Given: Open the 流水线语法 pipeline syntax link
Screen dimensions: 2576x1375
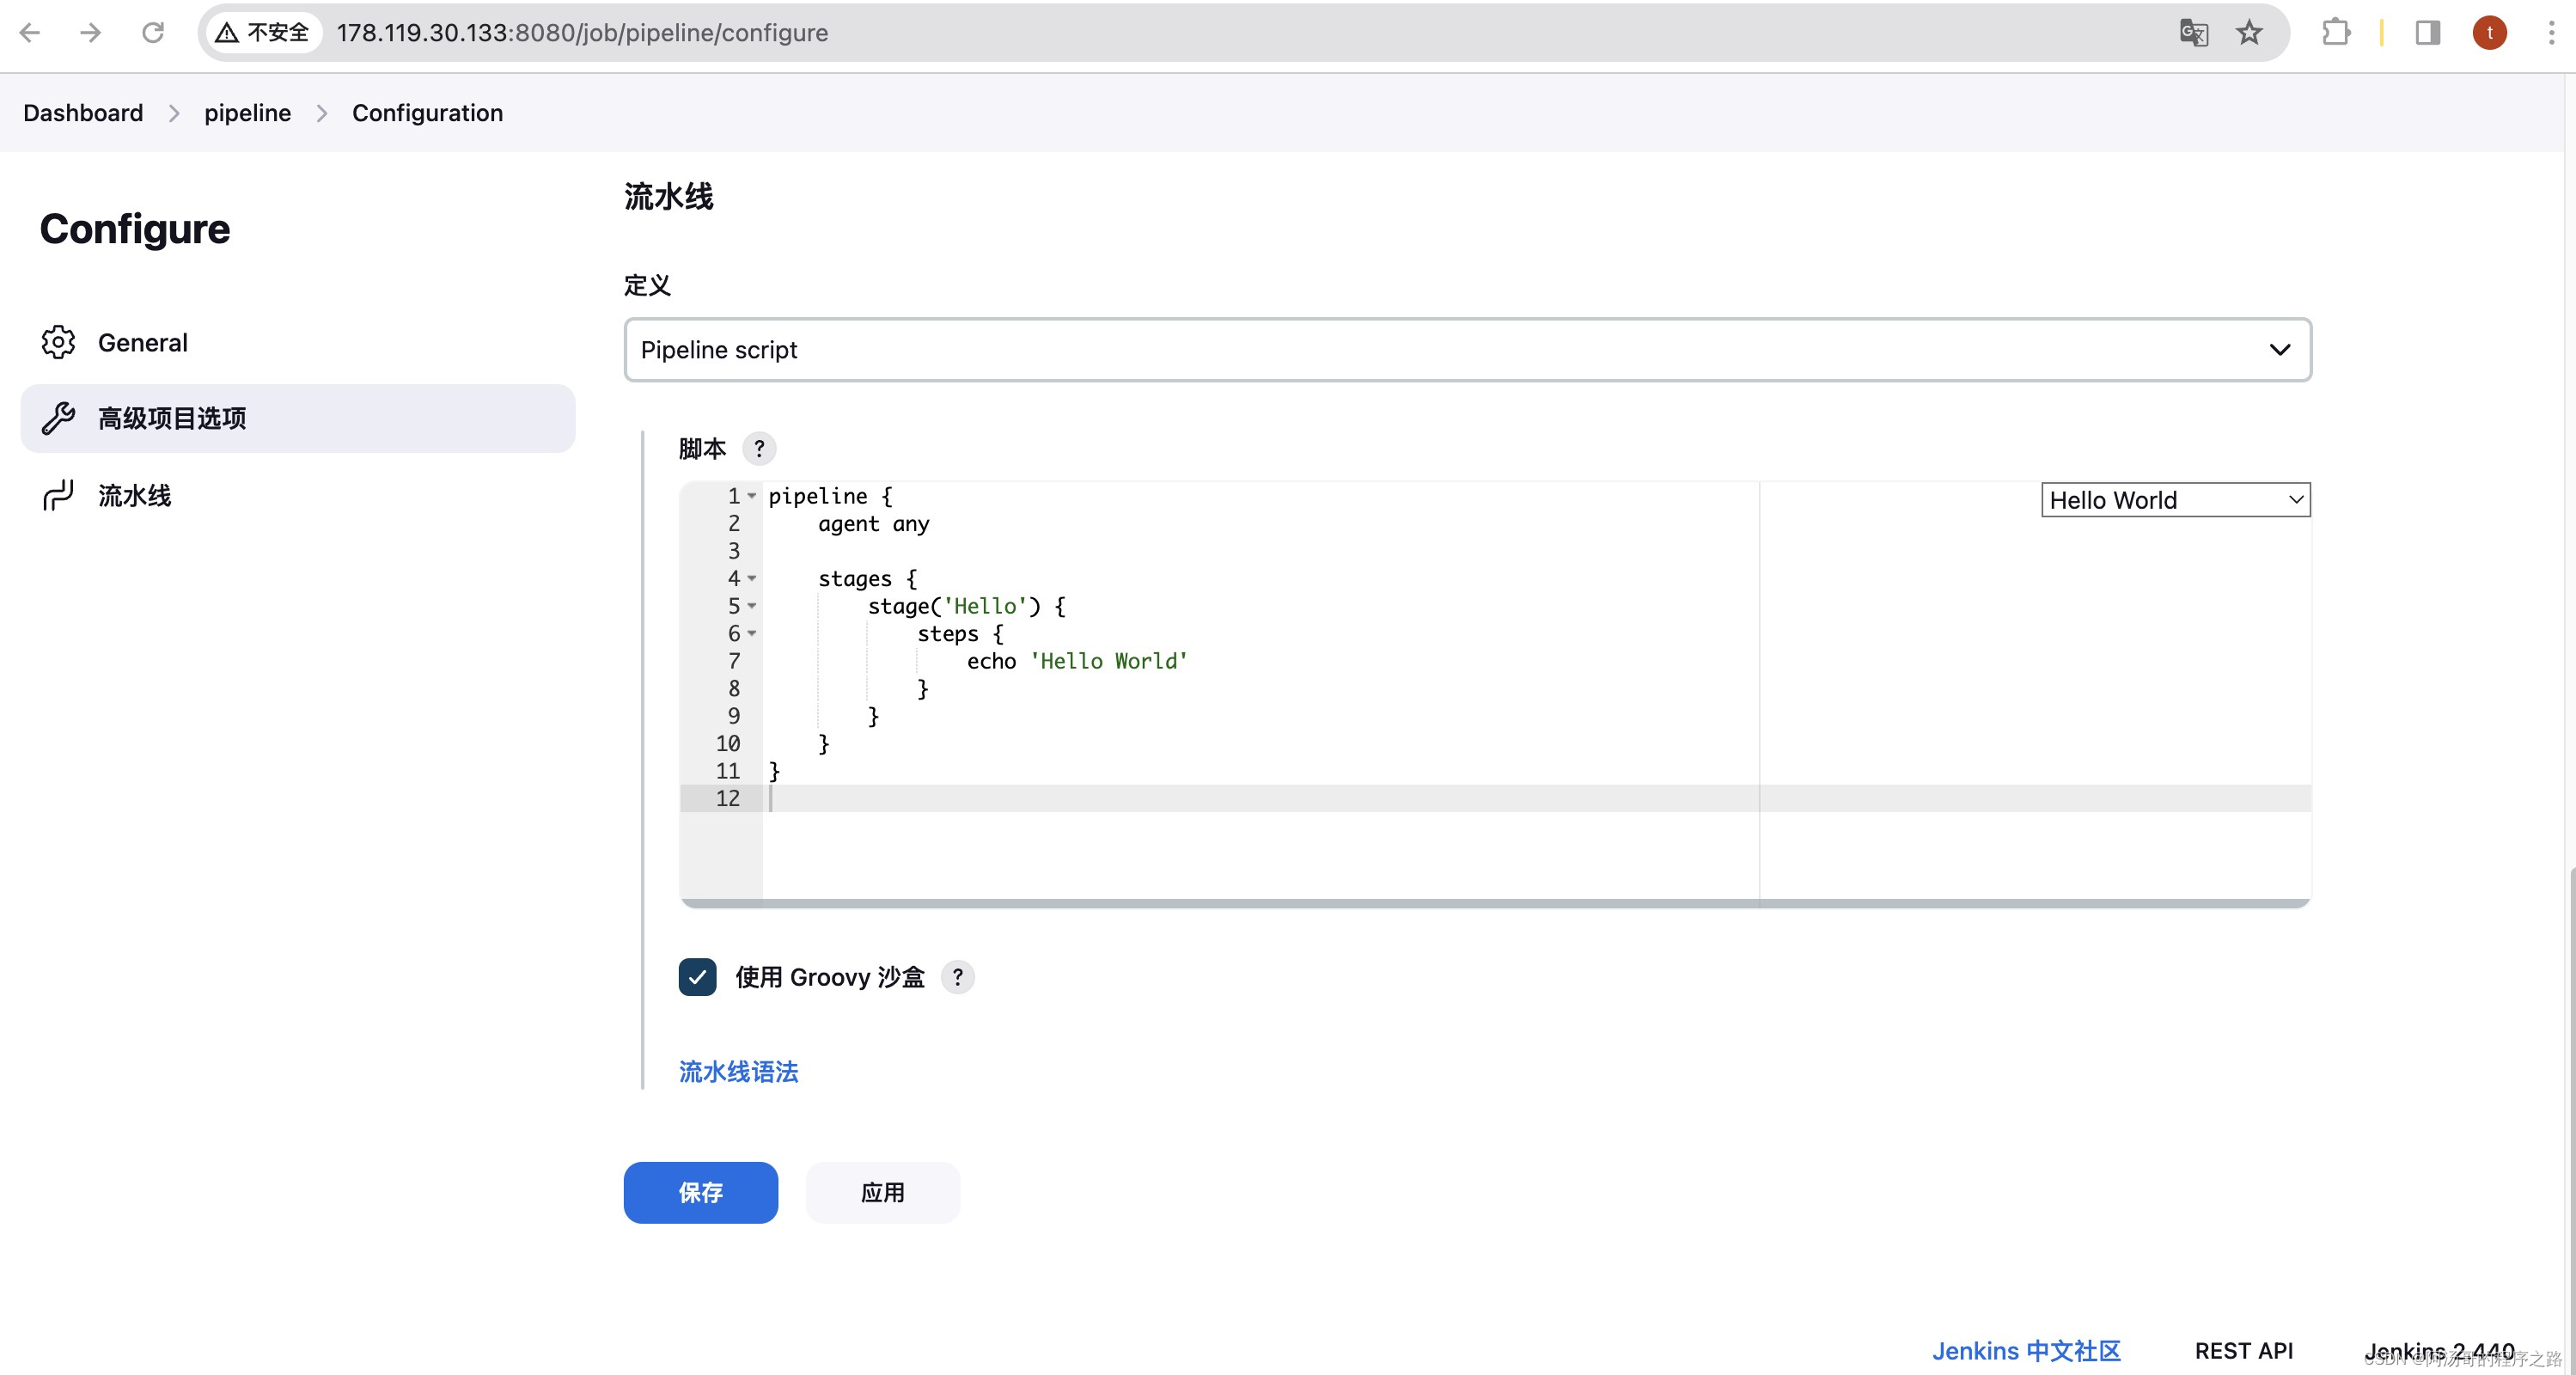Looking at the screenshot, I should (738, 1072).
